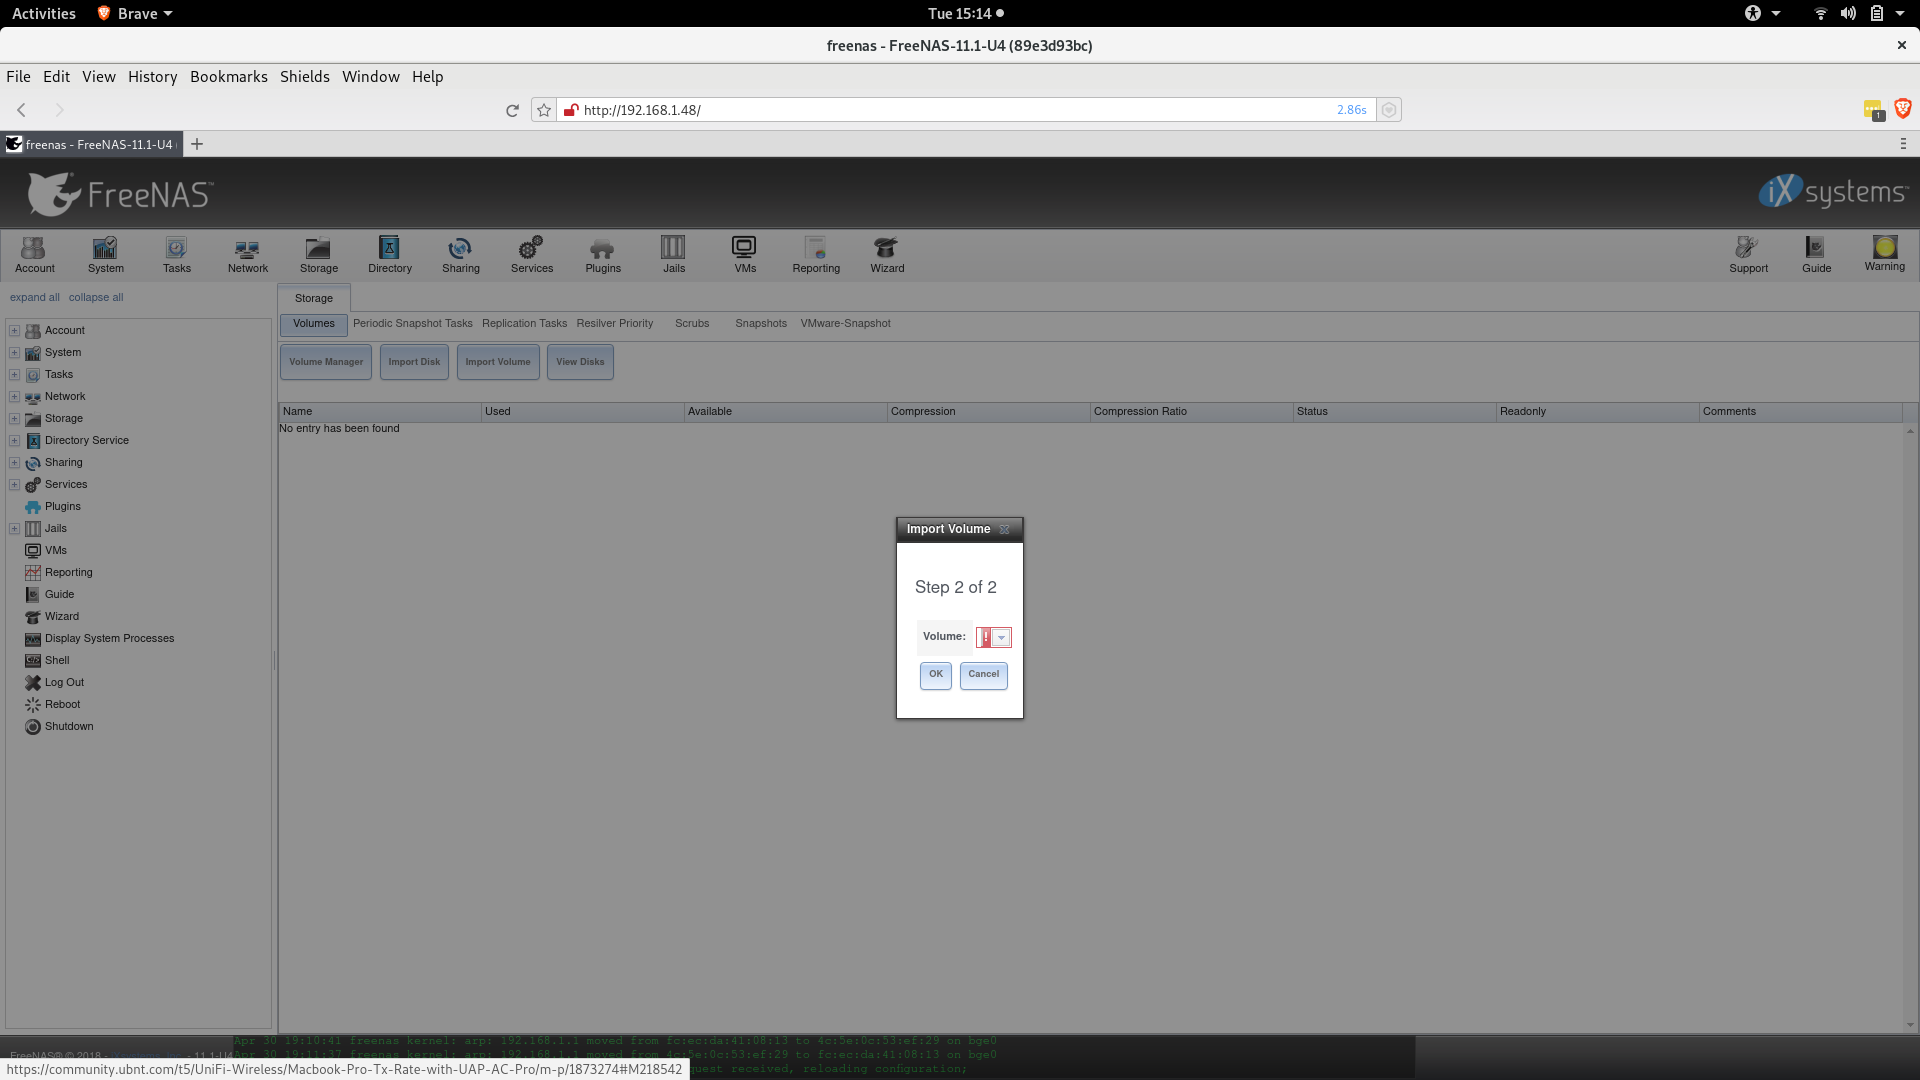Viewport: 1920px width, 1080px height.
Task: Expand the Network tree node
Action: coord(15,396)
